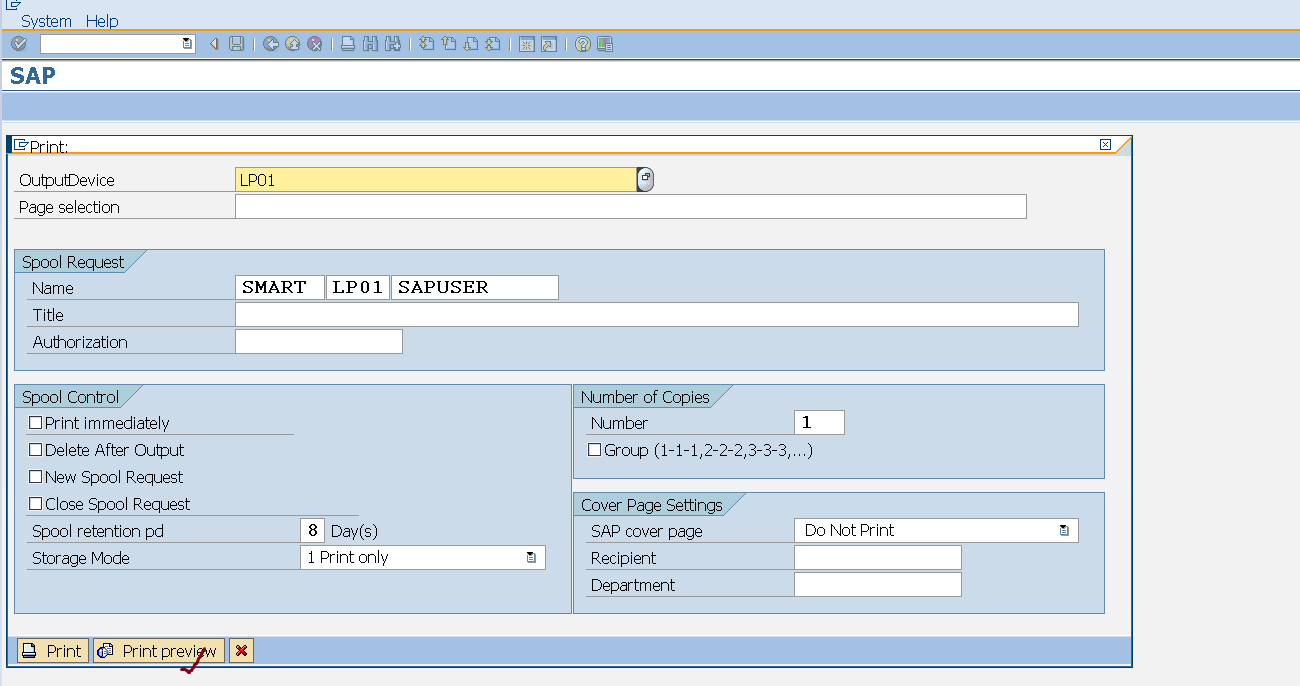Open Help with the question mark icon

coord(583,44)
